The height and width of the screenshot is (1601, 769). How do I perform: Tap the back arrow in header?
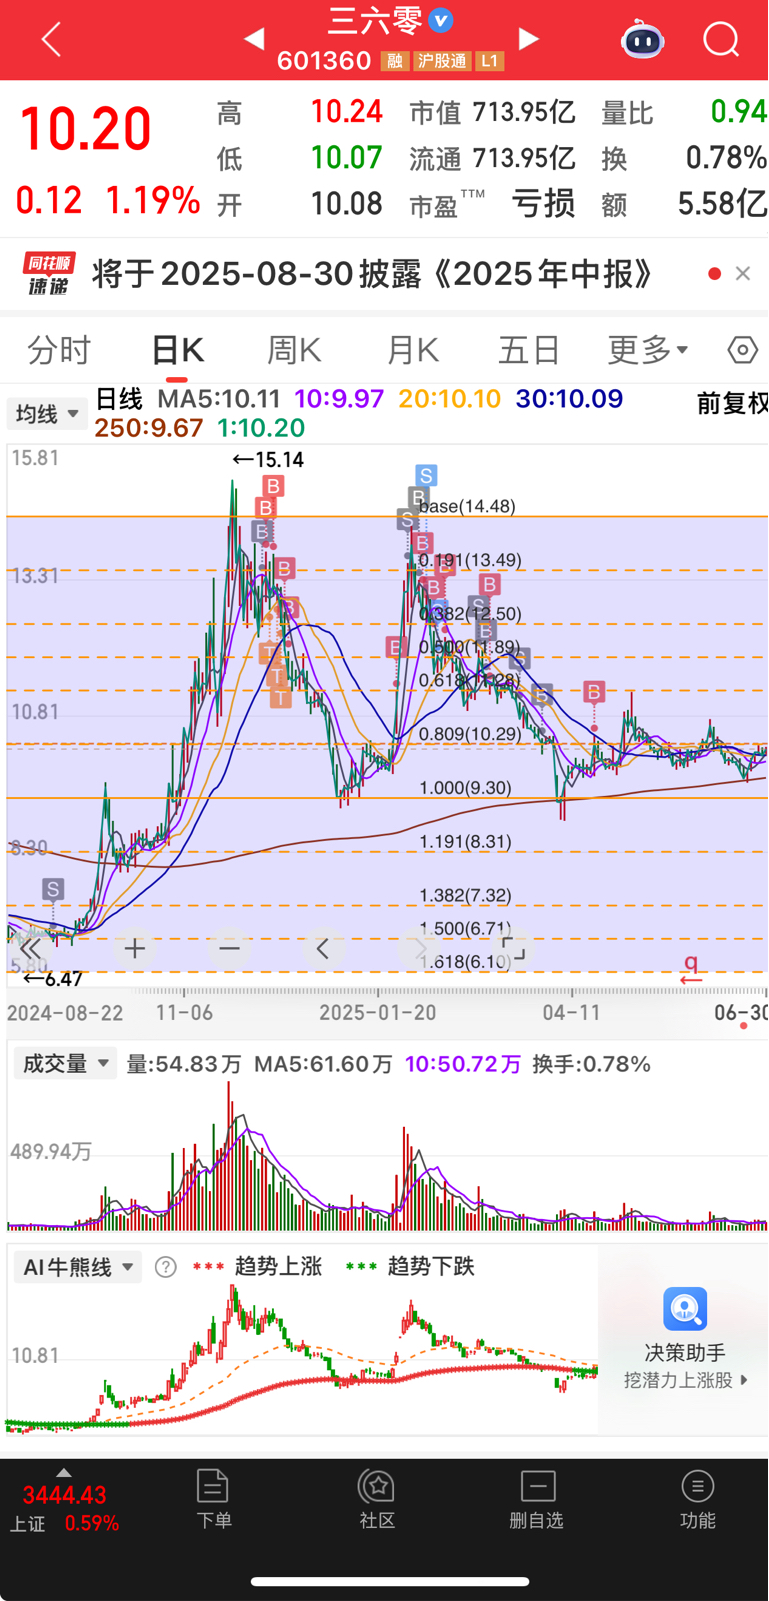tap(51, 40)
